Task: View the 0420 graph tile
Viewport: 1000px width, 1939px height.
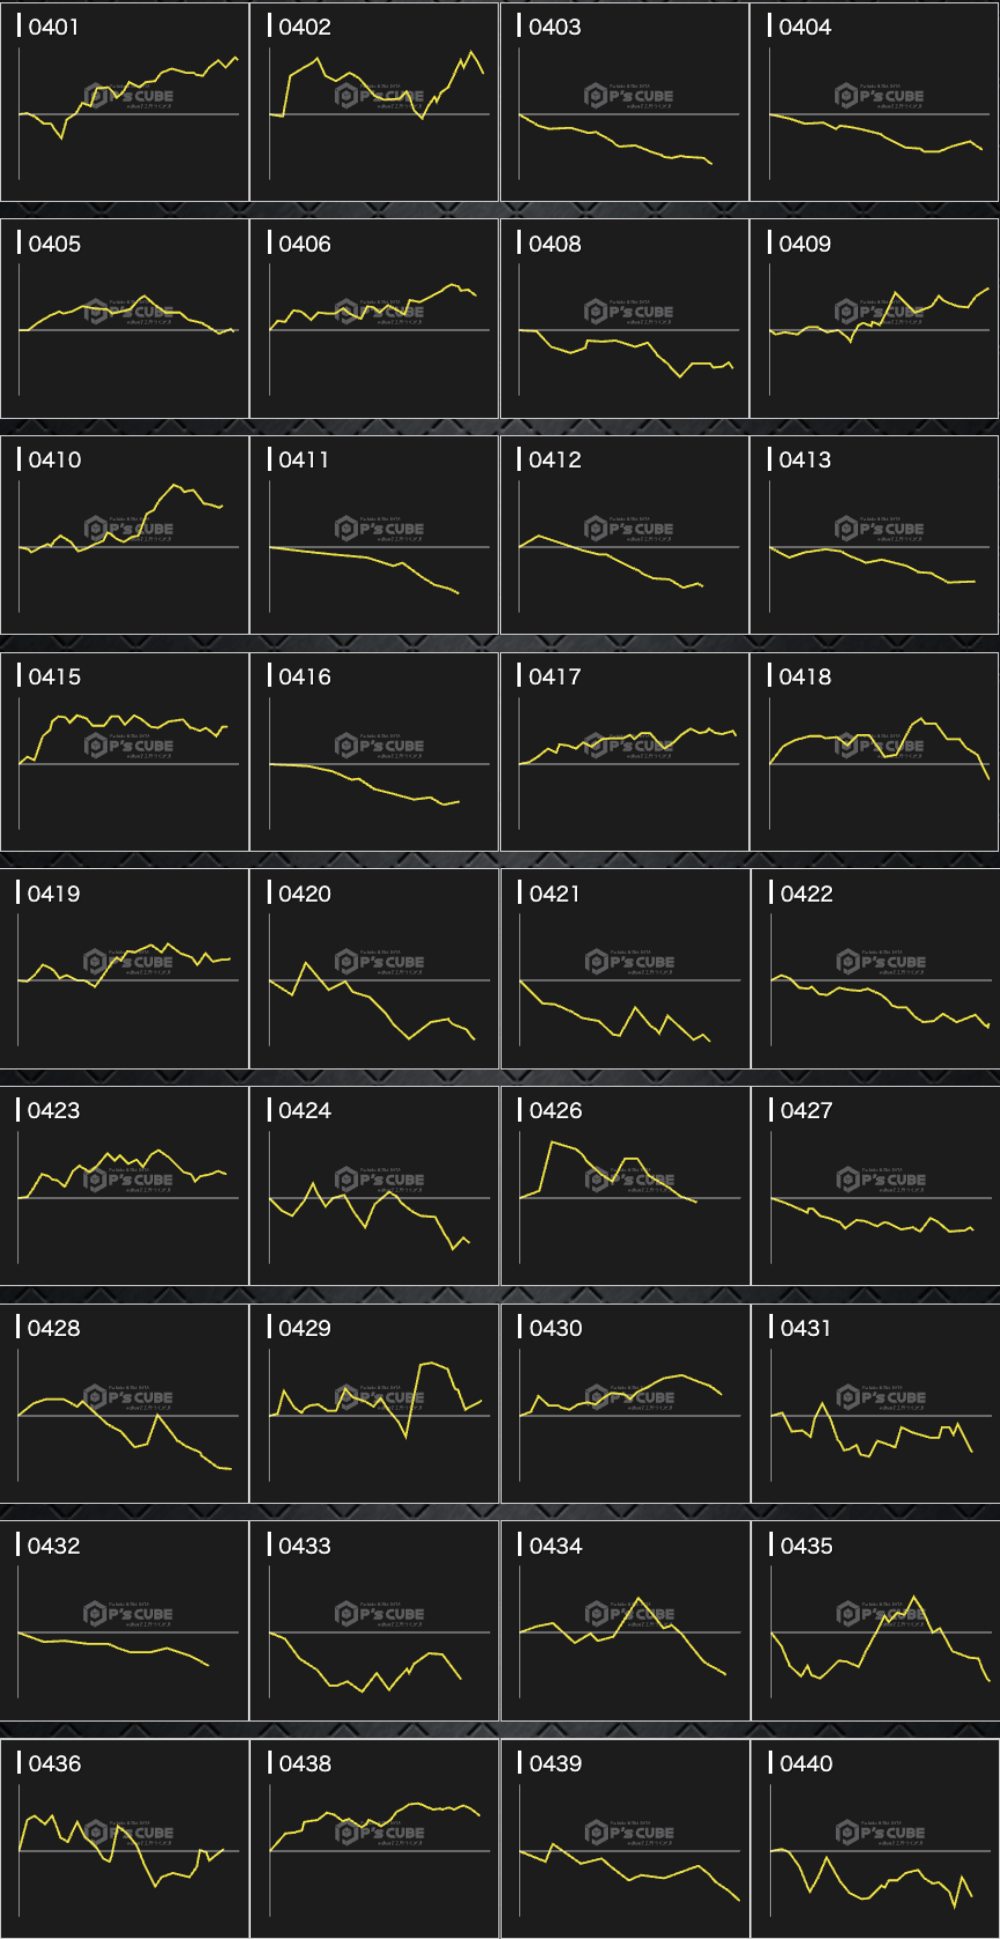Action: (x=375, y=969)
